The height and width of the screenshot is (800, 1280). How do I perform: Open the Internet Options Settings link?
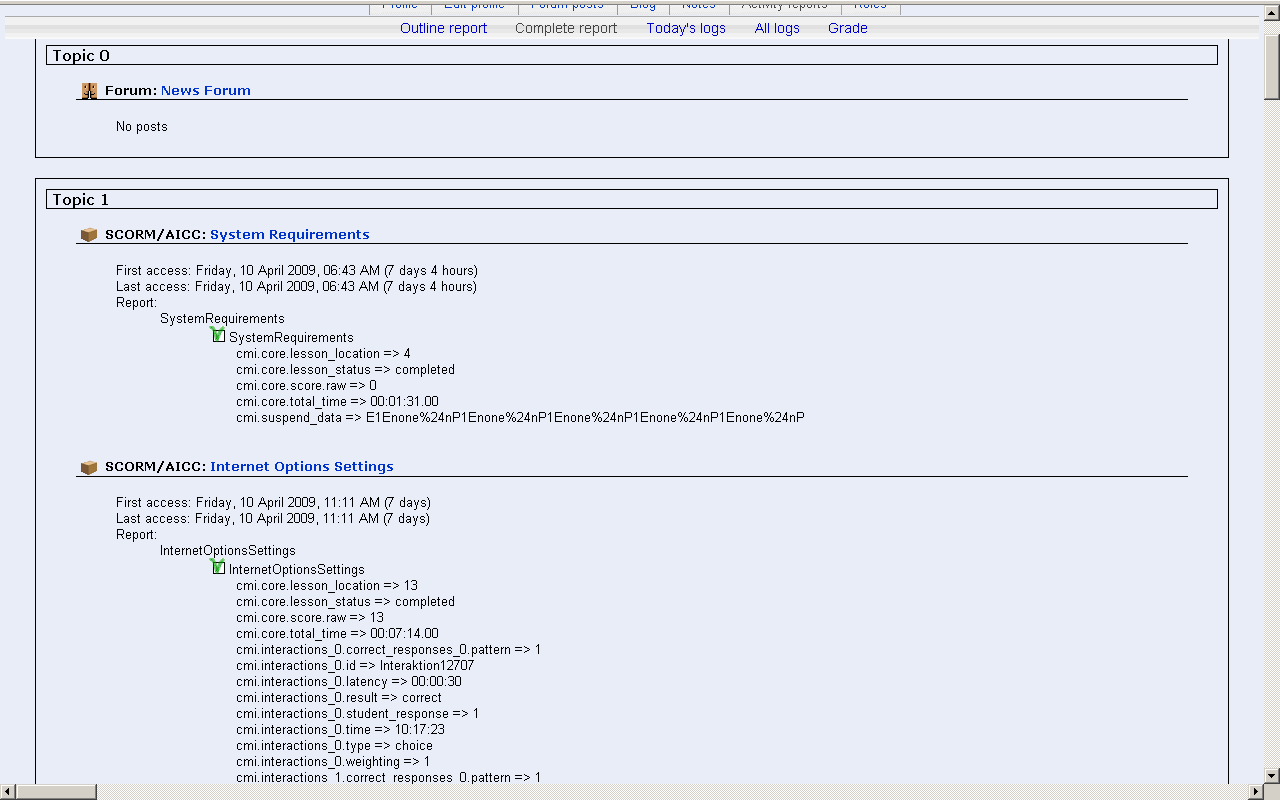(302, 466)
